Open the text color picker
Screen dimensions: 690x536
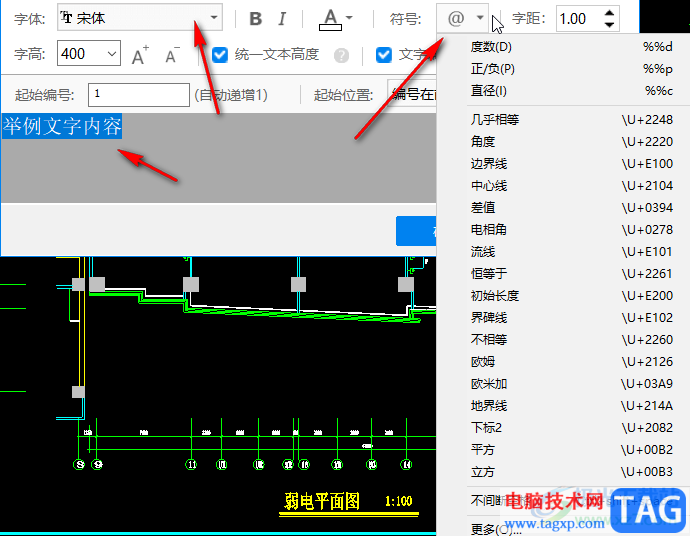[330, 20]
